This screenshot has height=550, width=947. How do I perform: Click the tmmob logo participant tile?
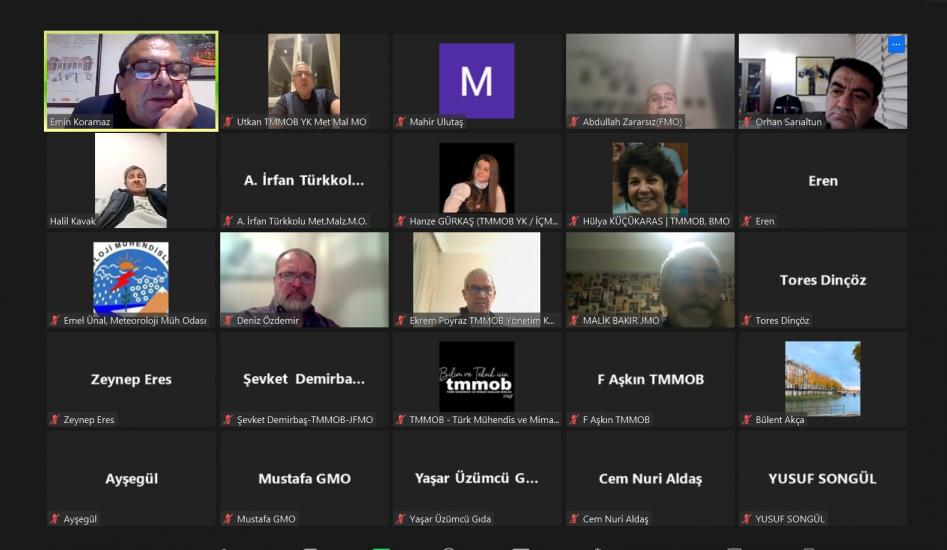[477, 379]
